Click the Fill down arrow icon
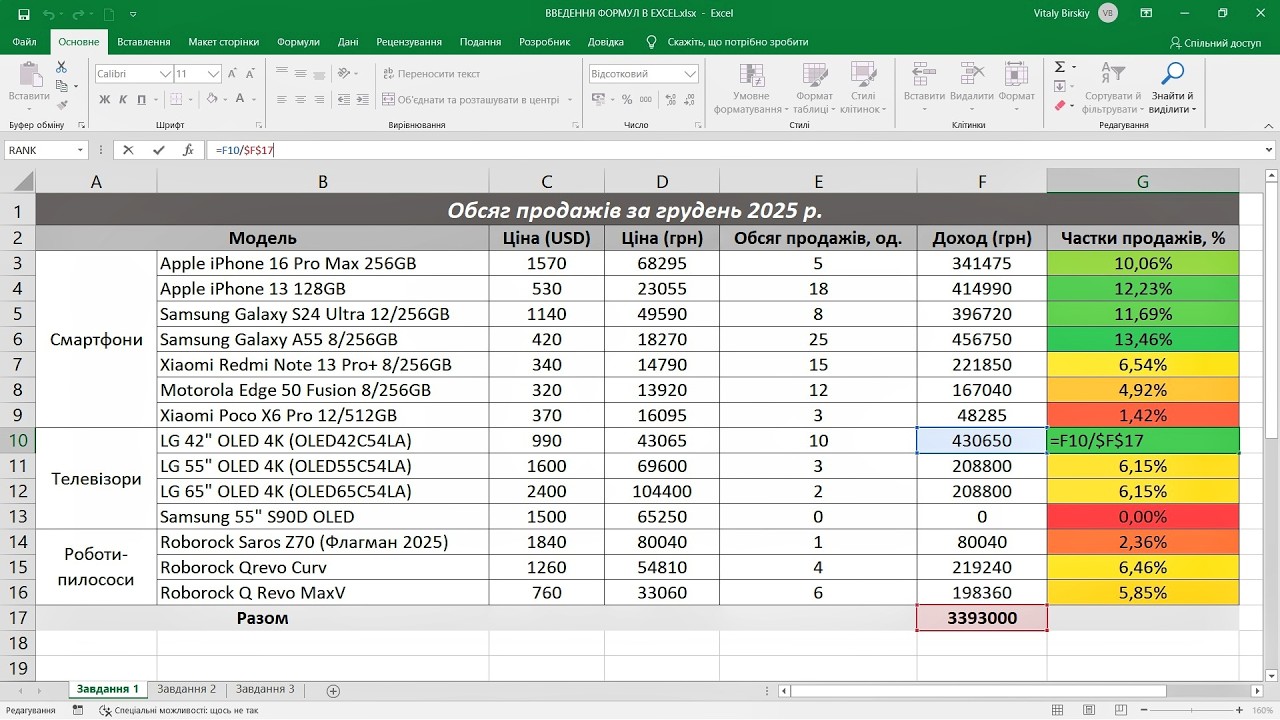The height and width of the screenshot is (720, 1280). (1061, 86)
